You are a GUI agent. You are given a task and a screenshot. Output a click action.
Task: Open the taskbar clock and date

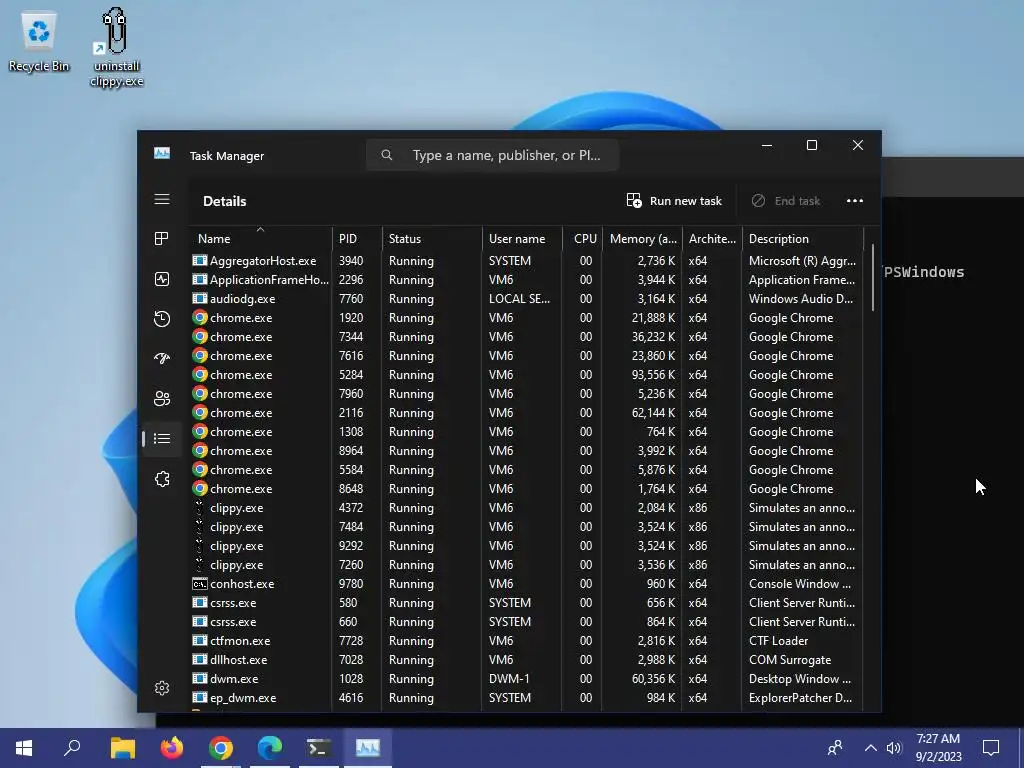tap(938, 748)
